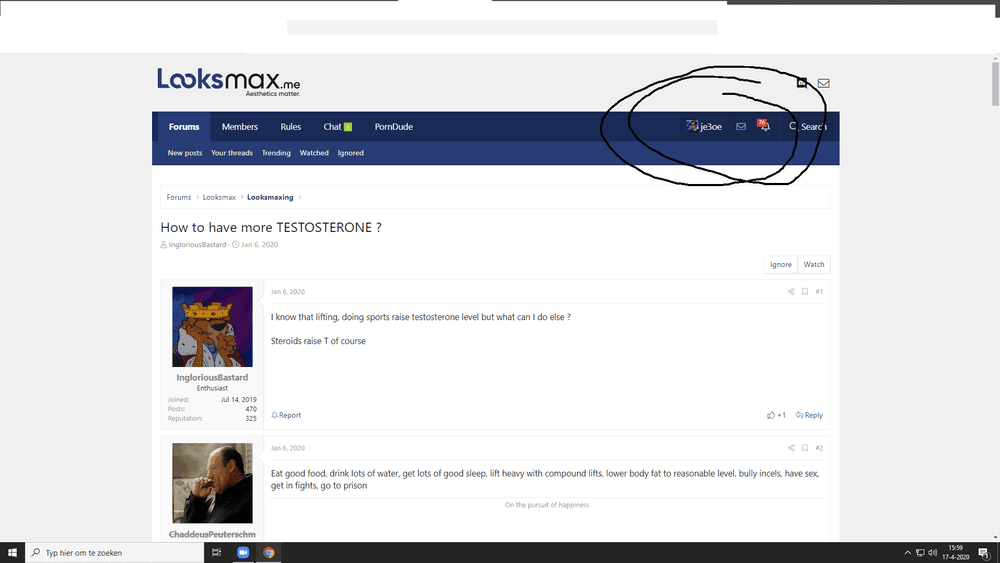Viewport: 1000px width, 563px height.
Task: Click the share icon on post #1
Action: [x=791, y=291]
